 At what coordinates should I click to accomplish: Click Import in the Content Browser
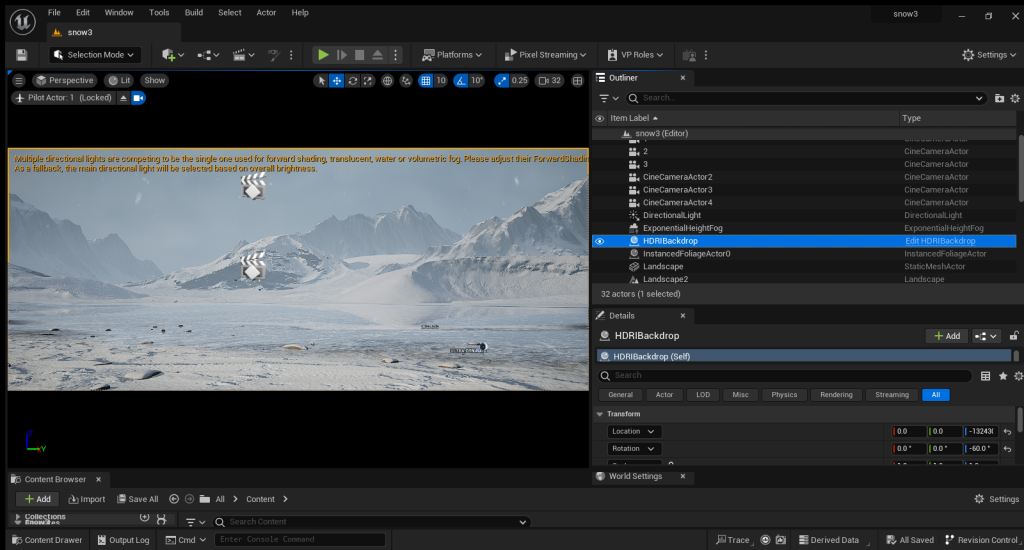point(86,499)
